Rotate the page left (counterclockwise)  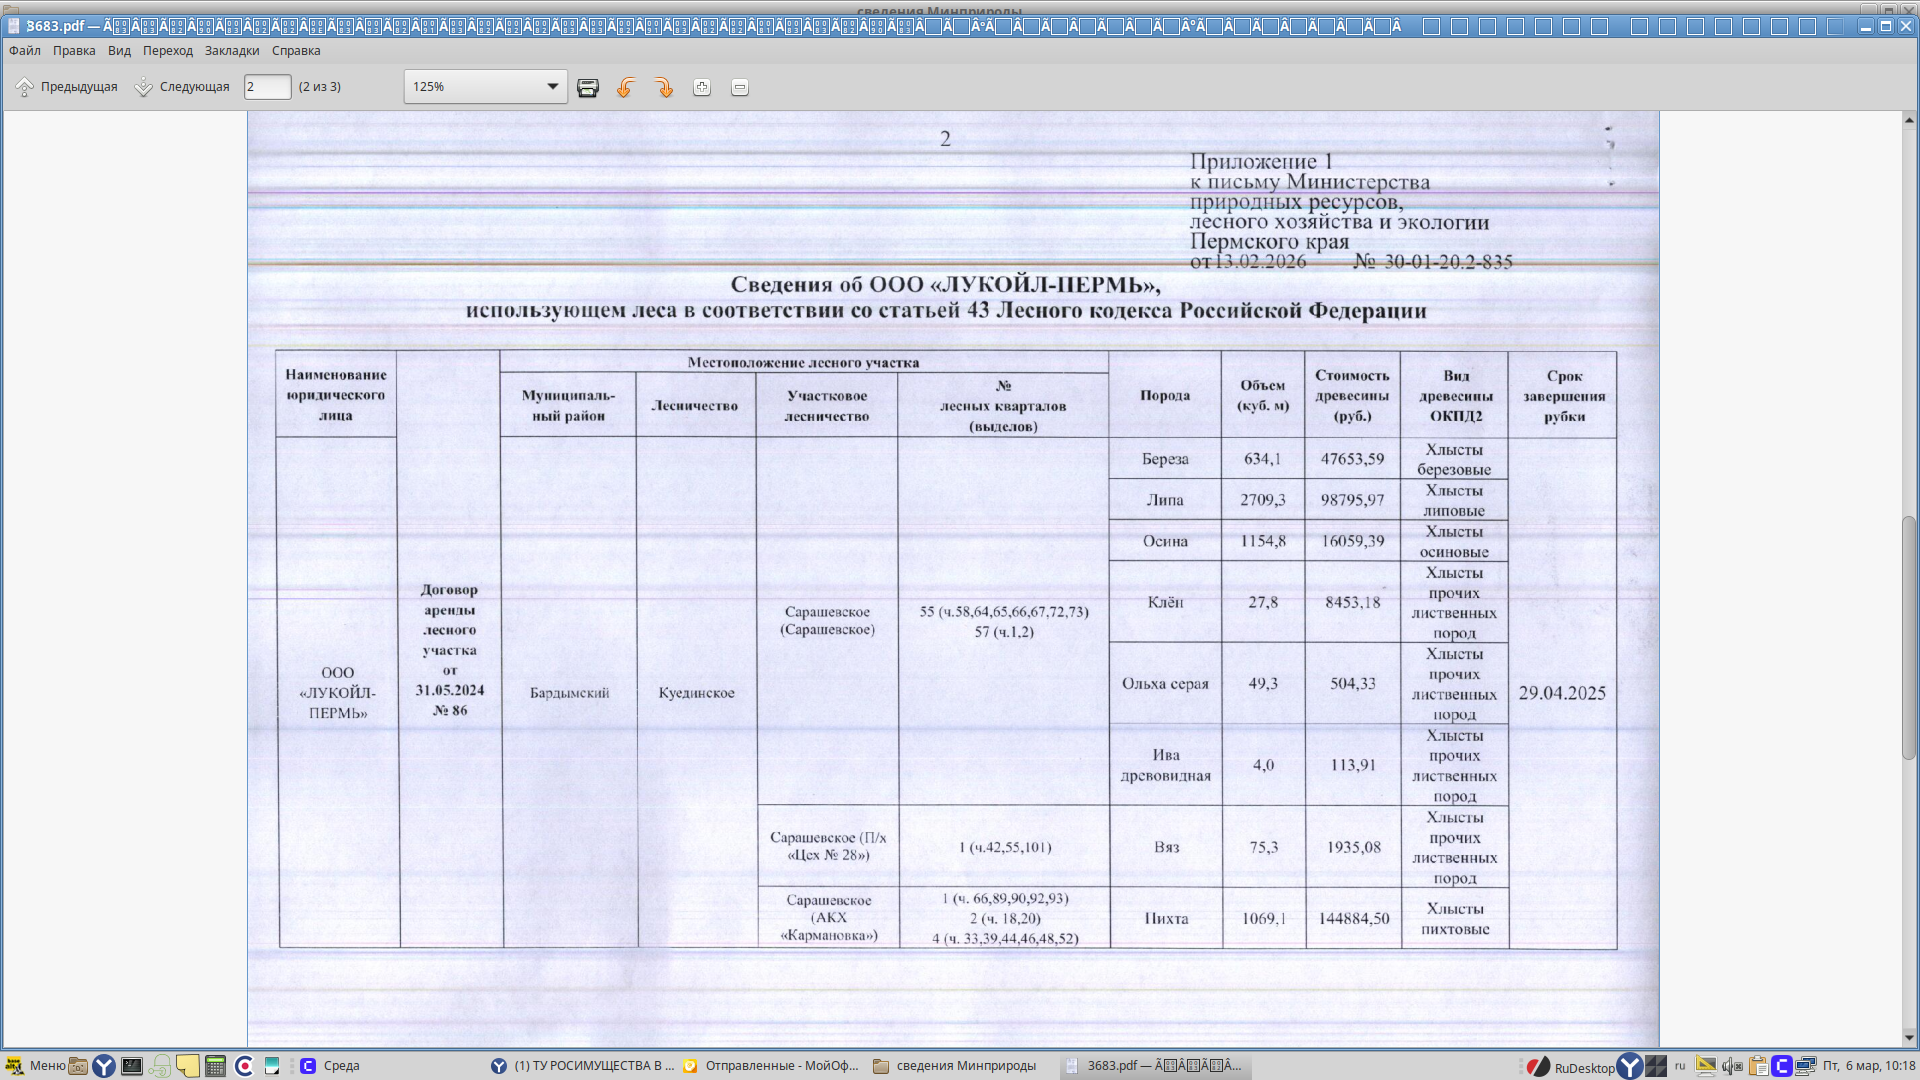[x=626, y=88]
